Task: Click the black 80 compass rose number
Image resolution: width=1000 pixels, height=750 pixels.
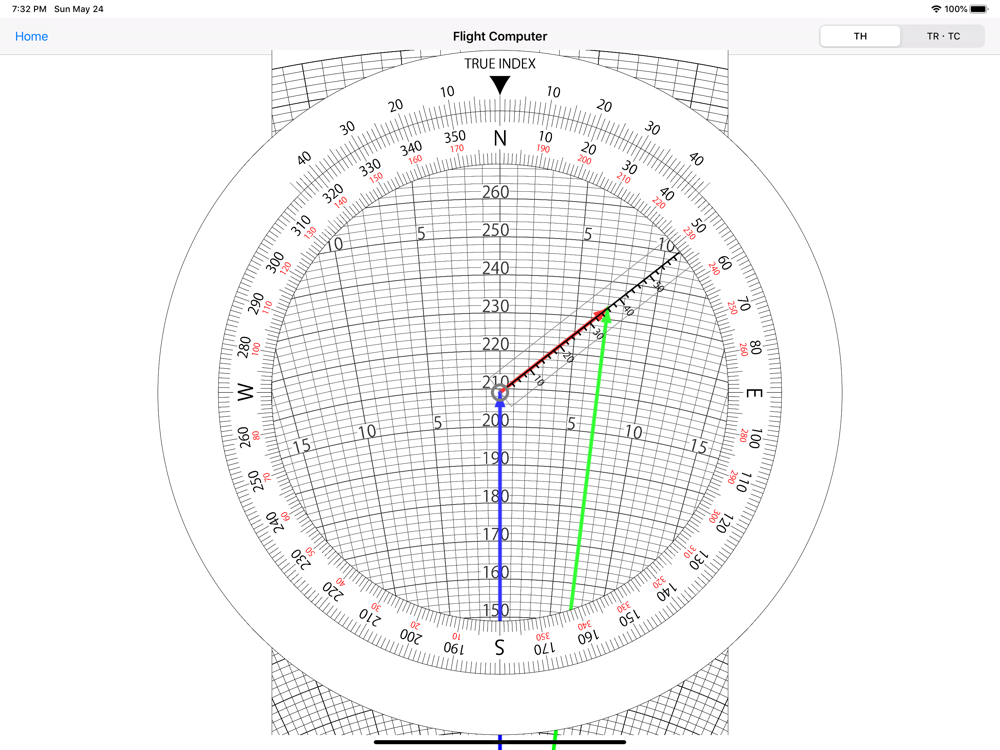Action: pos(756,348)
